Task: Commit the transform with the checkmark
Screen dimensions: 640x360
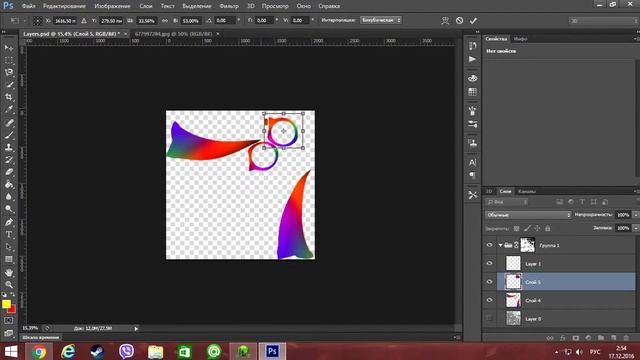Action: [x=473, y=20]
